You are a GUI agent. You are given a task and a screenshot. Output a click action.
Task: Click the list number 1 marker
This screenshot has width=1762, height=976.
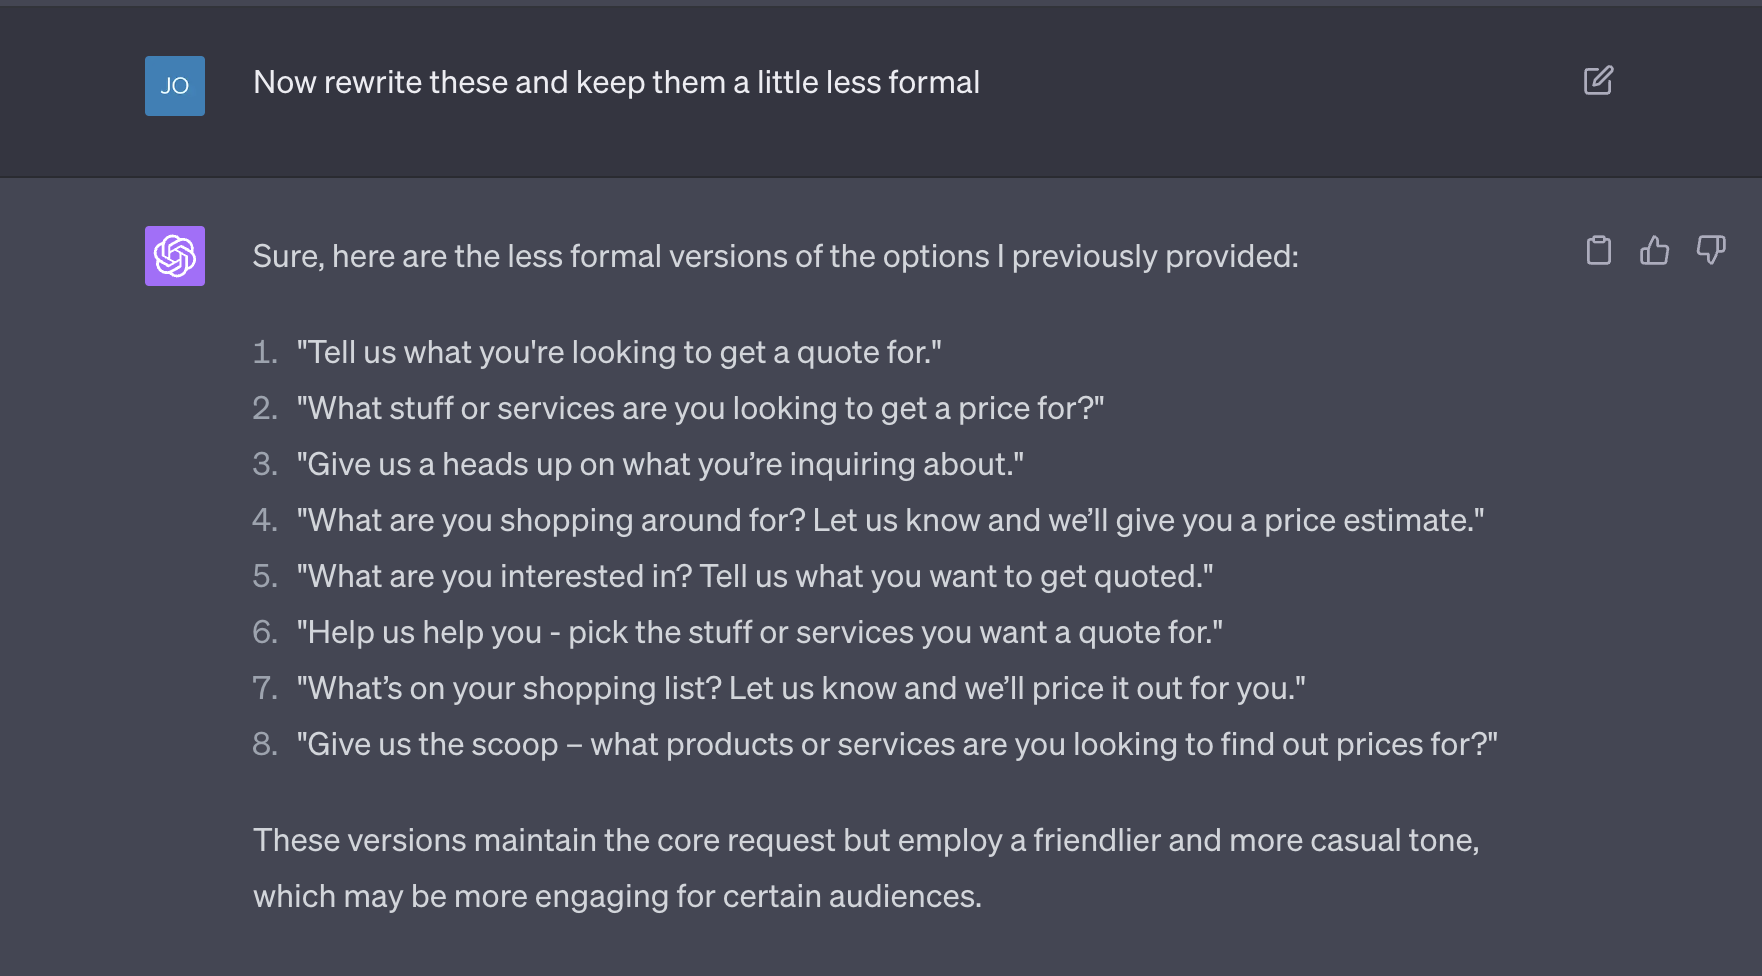click(264, 352)
